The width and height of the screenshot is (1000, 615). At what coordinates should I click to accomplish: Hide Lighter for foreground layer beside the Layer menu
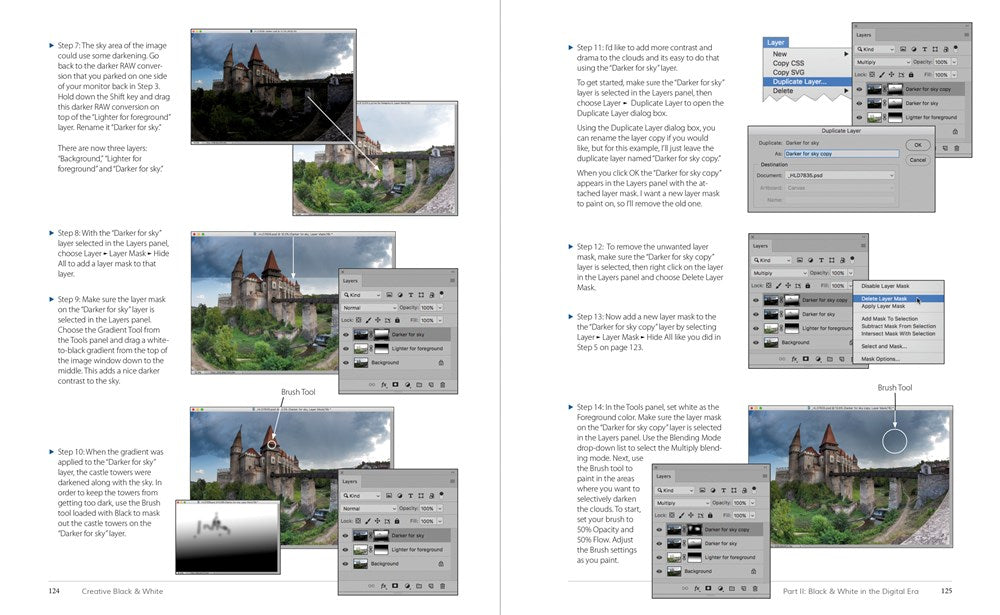coord(859,117)
